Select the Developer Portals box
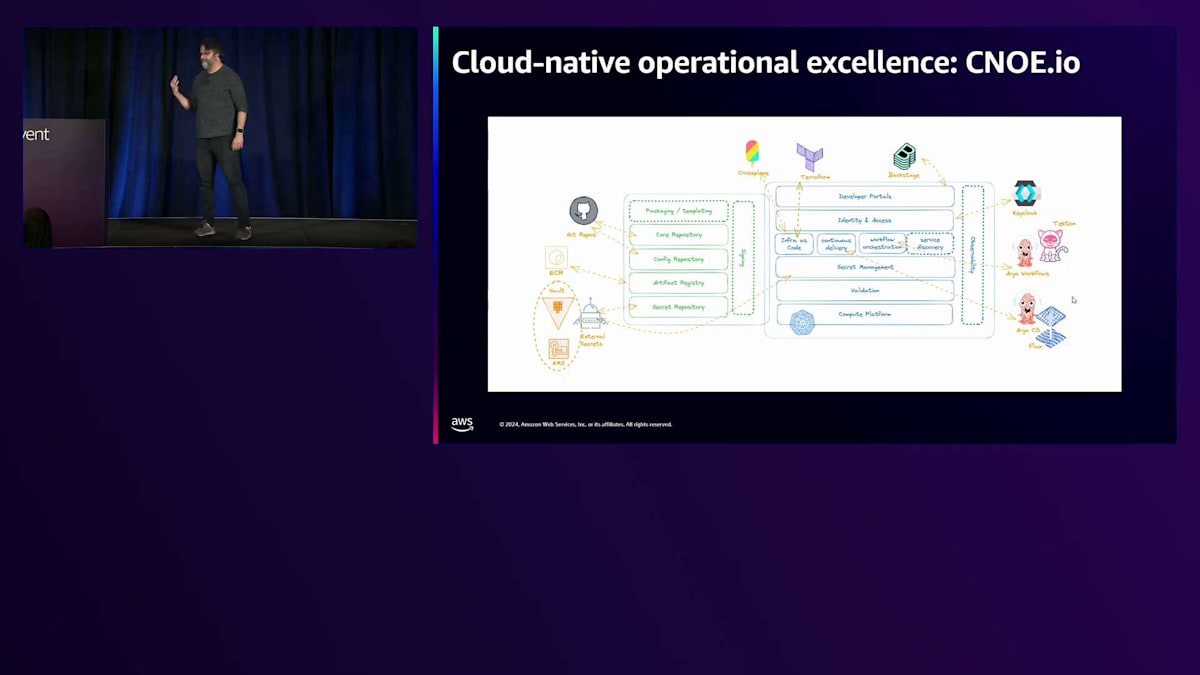Viewport: 1200px width, 675px height. [865, 196]
